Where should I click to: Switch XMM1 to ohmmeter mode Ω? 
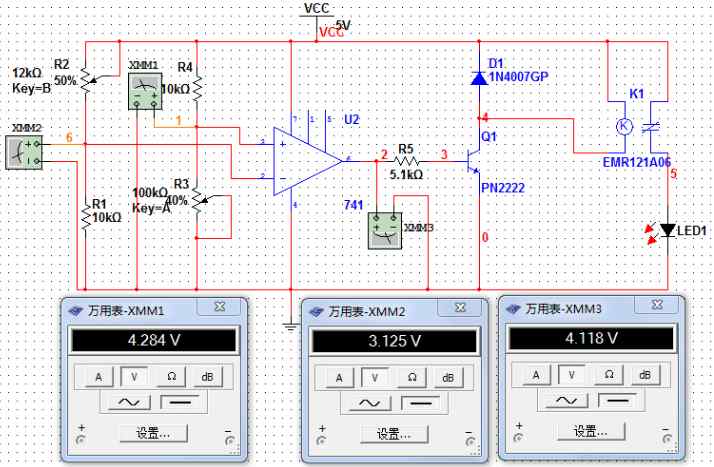[x=171, y=376]
